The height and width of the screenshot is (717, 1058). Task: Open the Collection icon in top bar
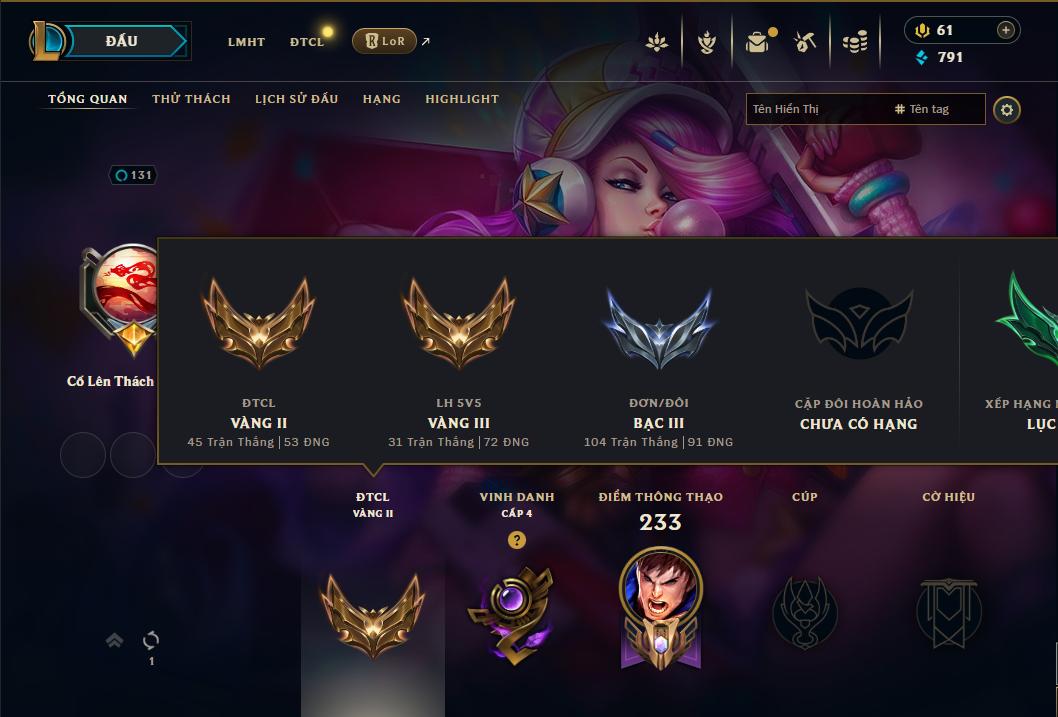coord(657,42)
